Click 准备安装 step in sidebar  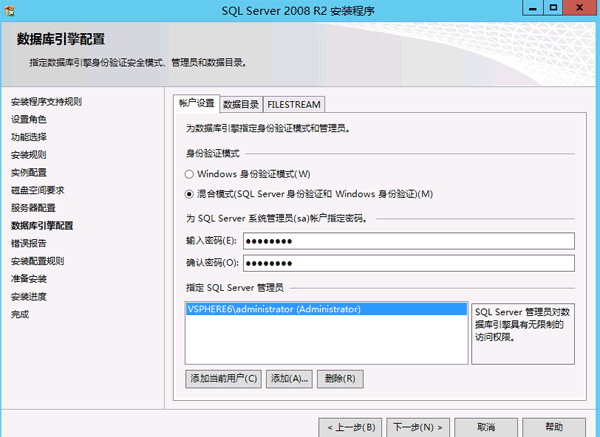pos(29,279)
